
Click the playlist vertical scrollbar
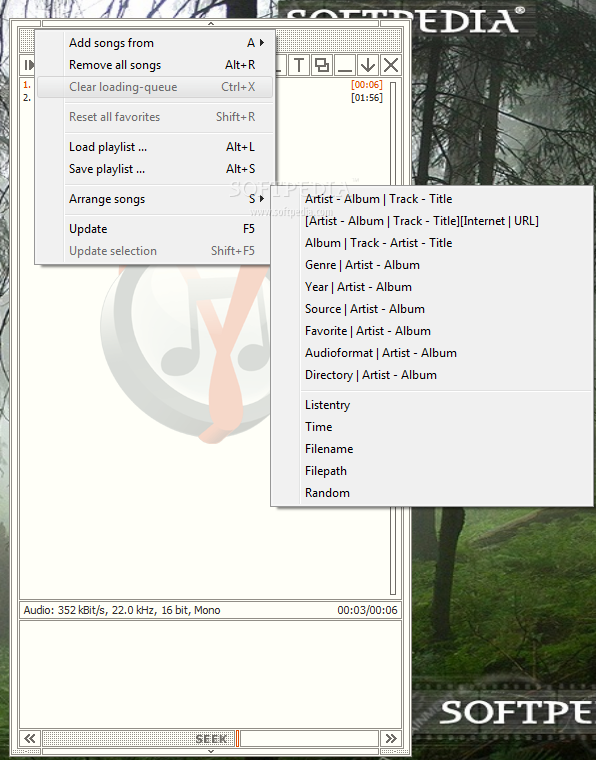[393, 338]
